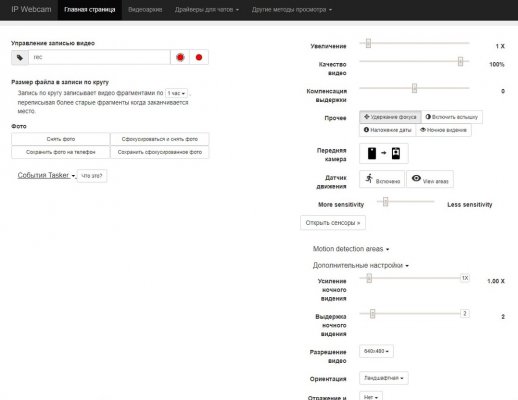Click the Выдержка ночного видения slider handle

click(372, 313)
